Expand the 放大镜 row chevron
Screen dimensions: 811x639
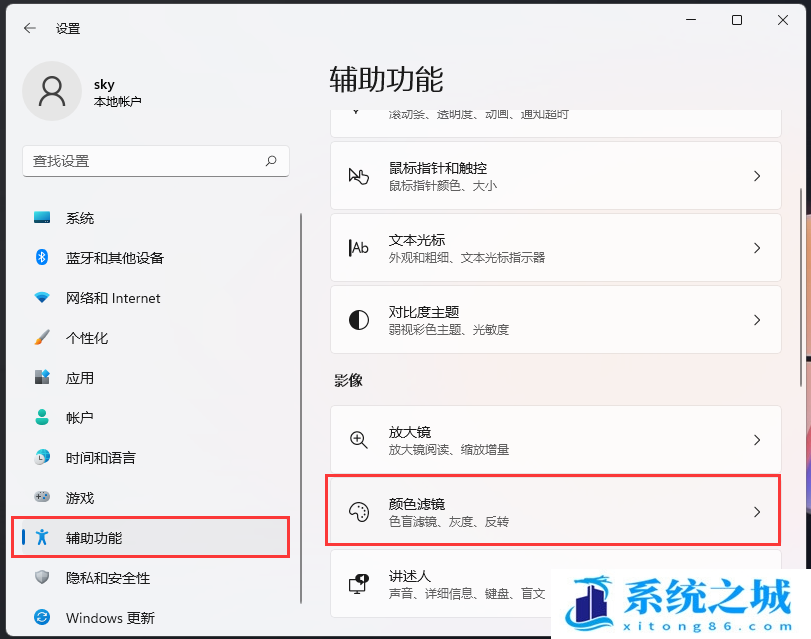pos(757,438)
